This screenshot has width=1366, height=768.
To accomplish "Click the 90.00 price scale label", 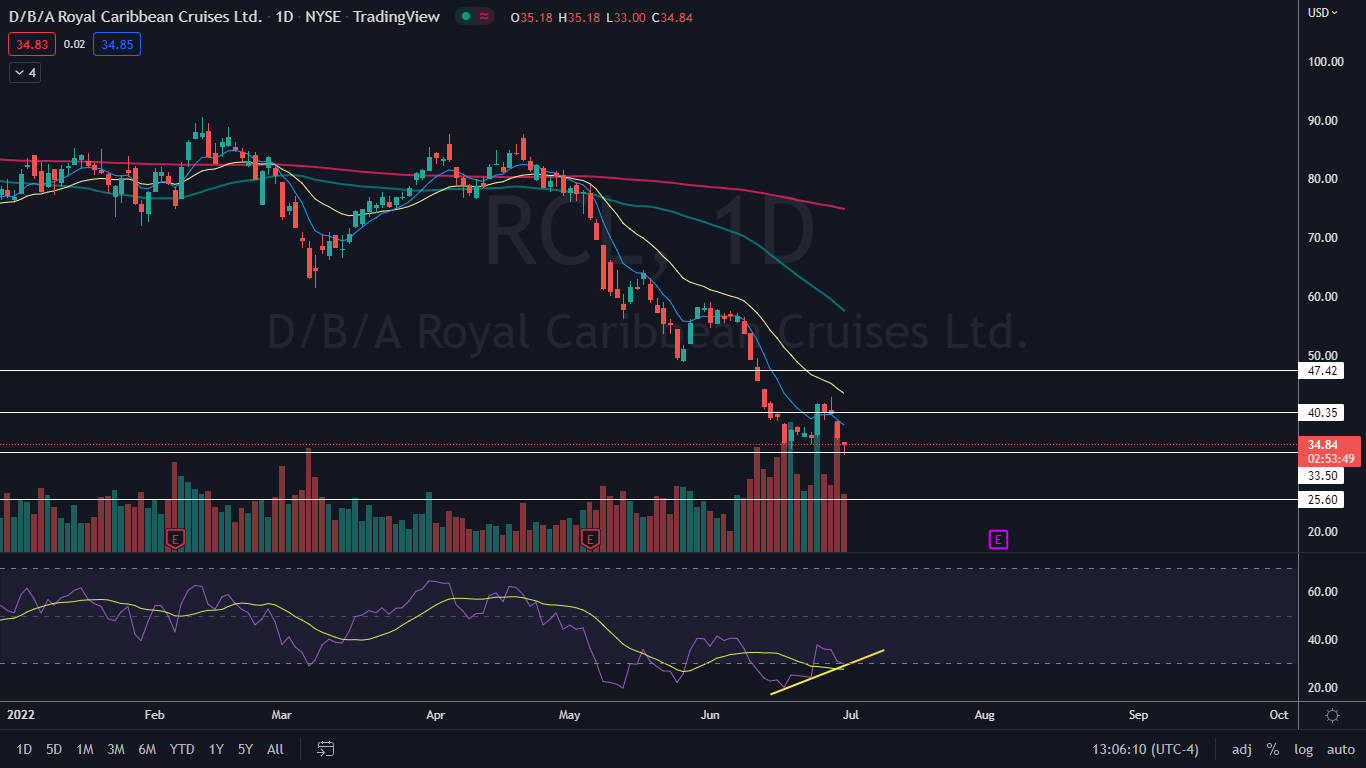I will click(1324, 121).
